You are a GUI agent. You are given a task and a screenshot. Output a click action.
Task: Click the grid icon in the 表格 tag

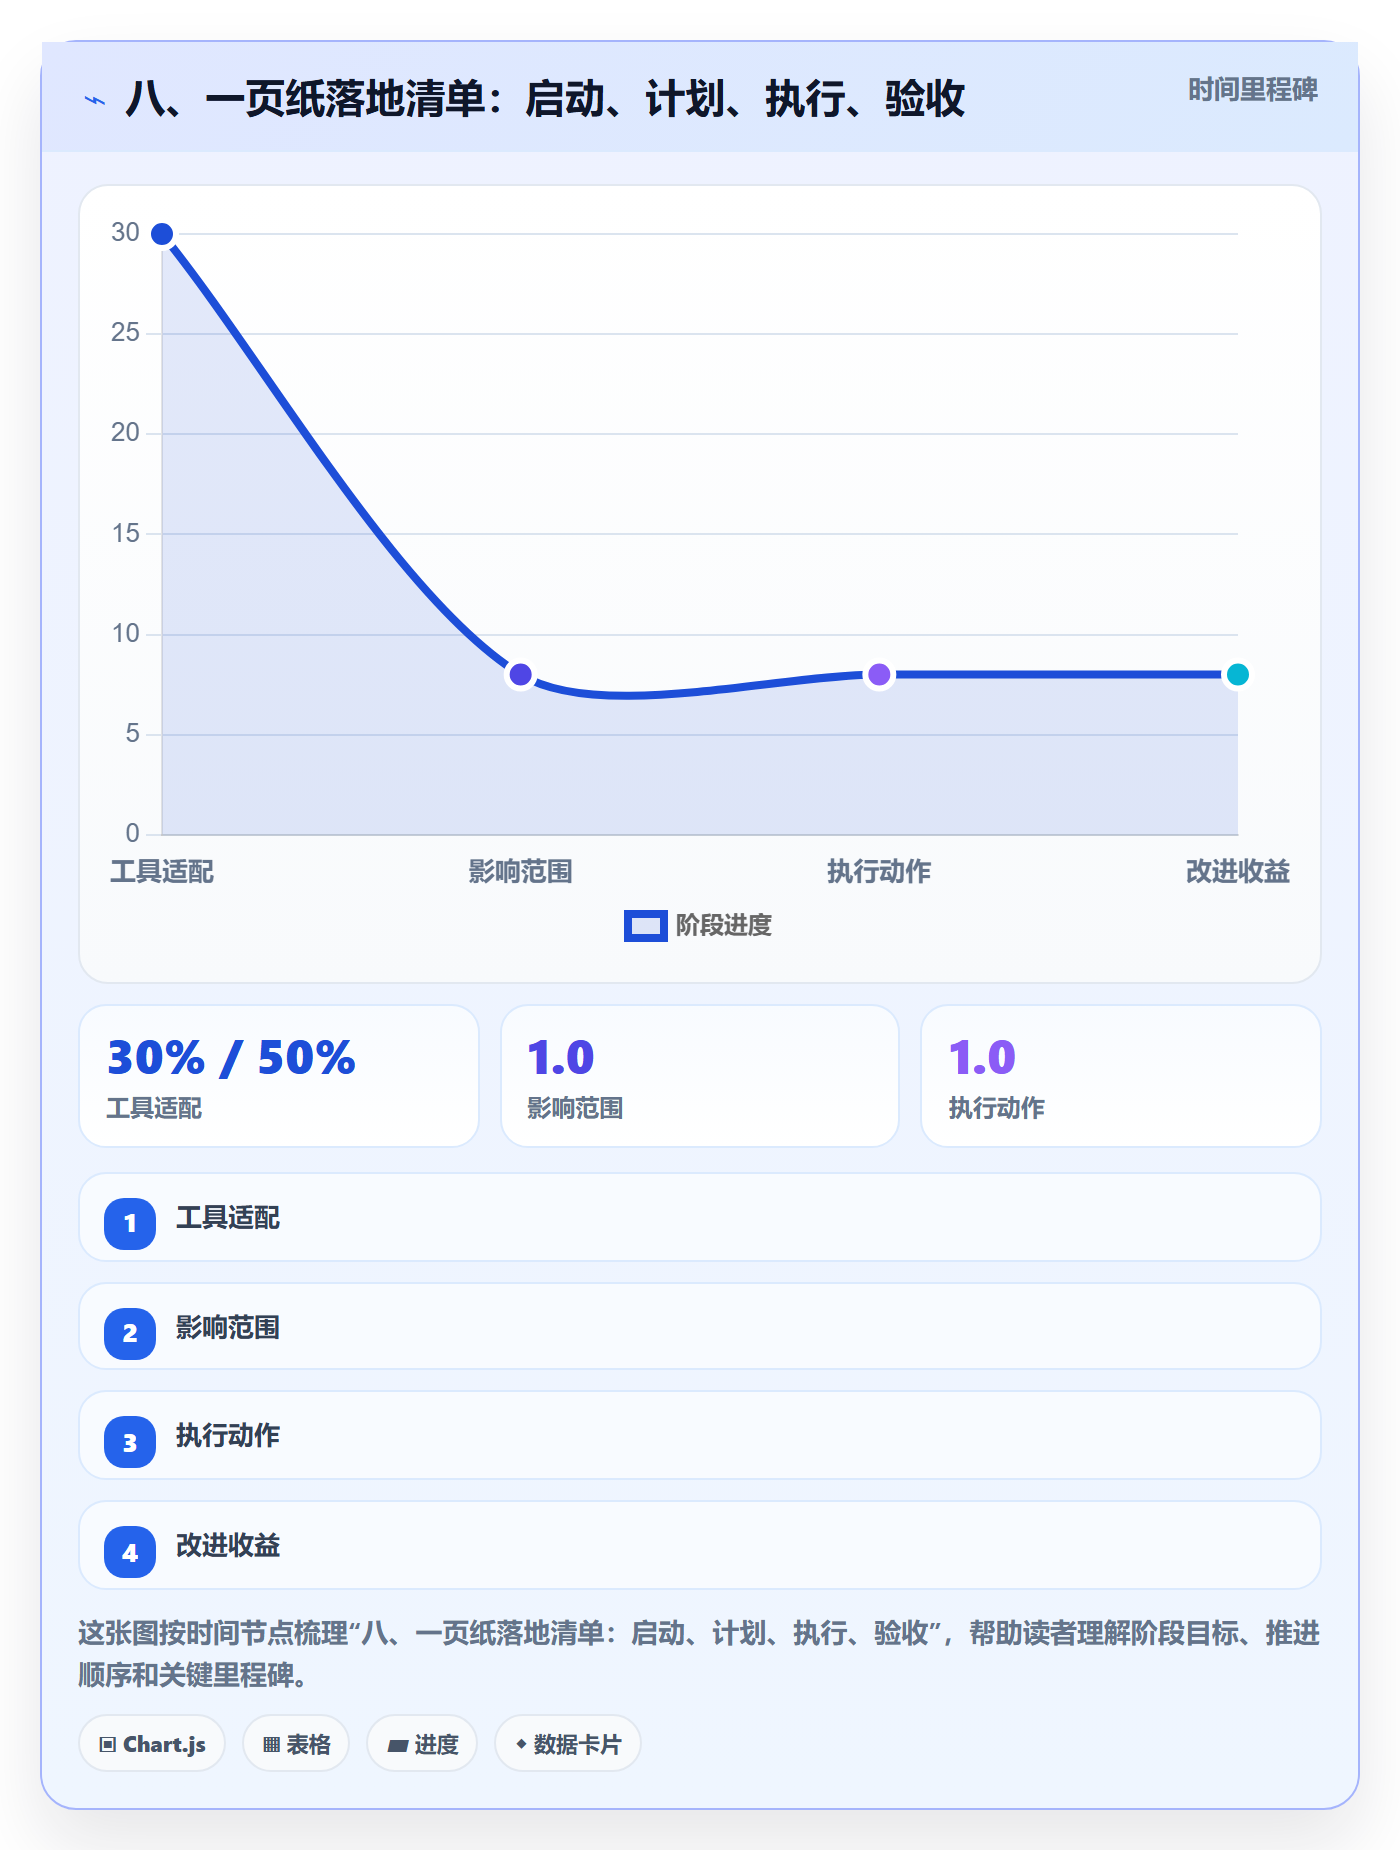(x=271, y=1745)
